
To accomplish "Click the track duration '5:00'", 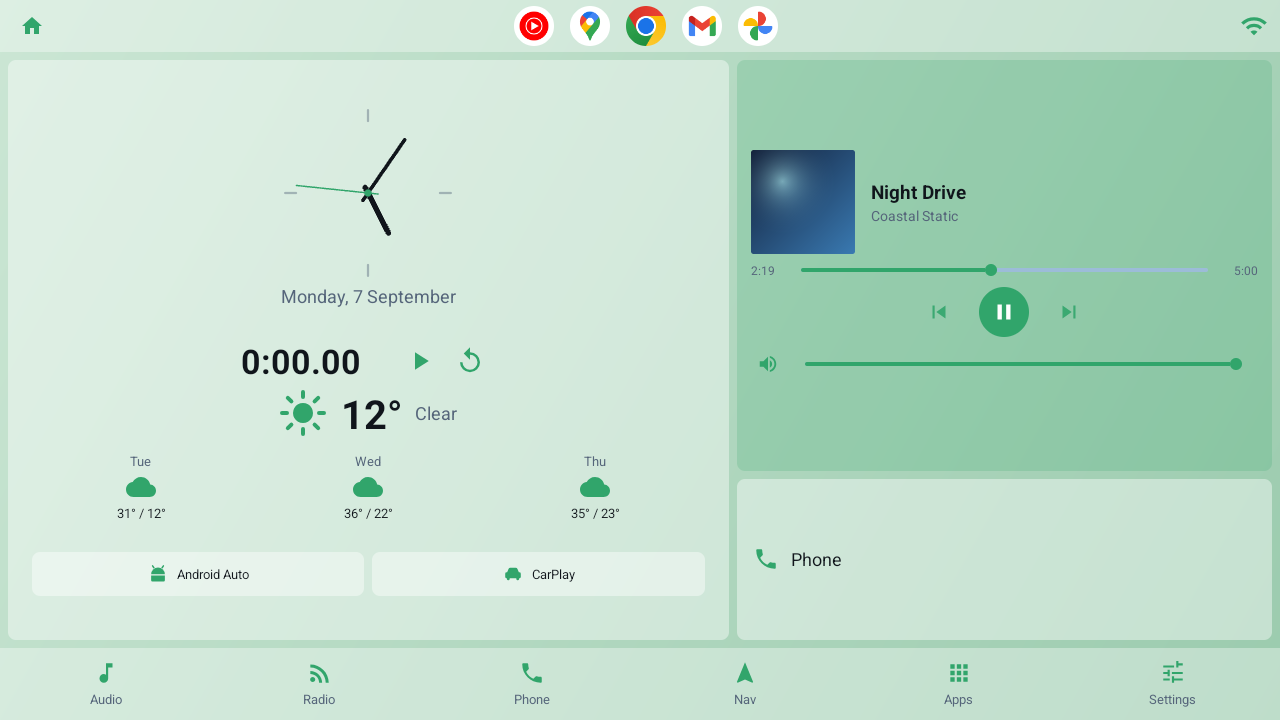I will [x=1246, y=271].
